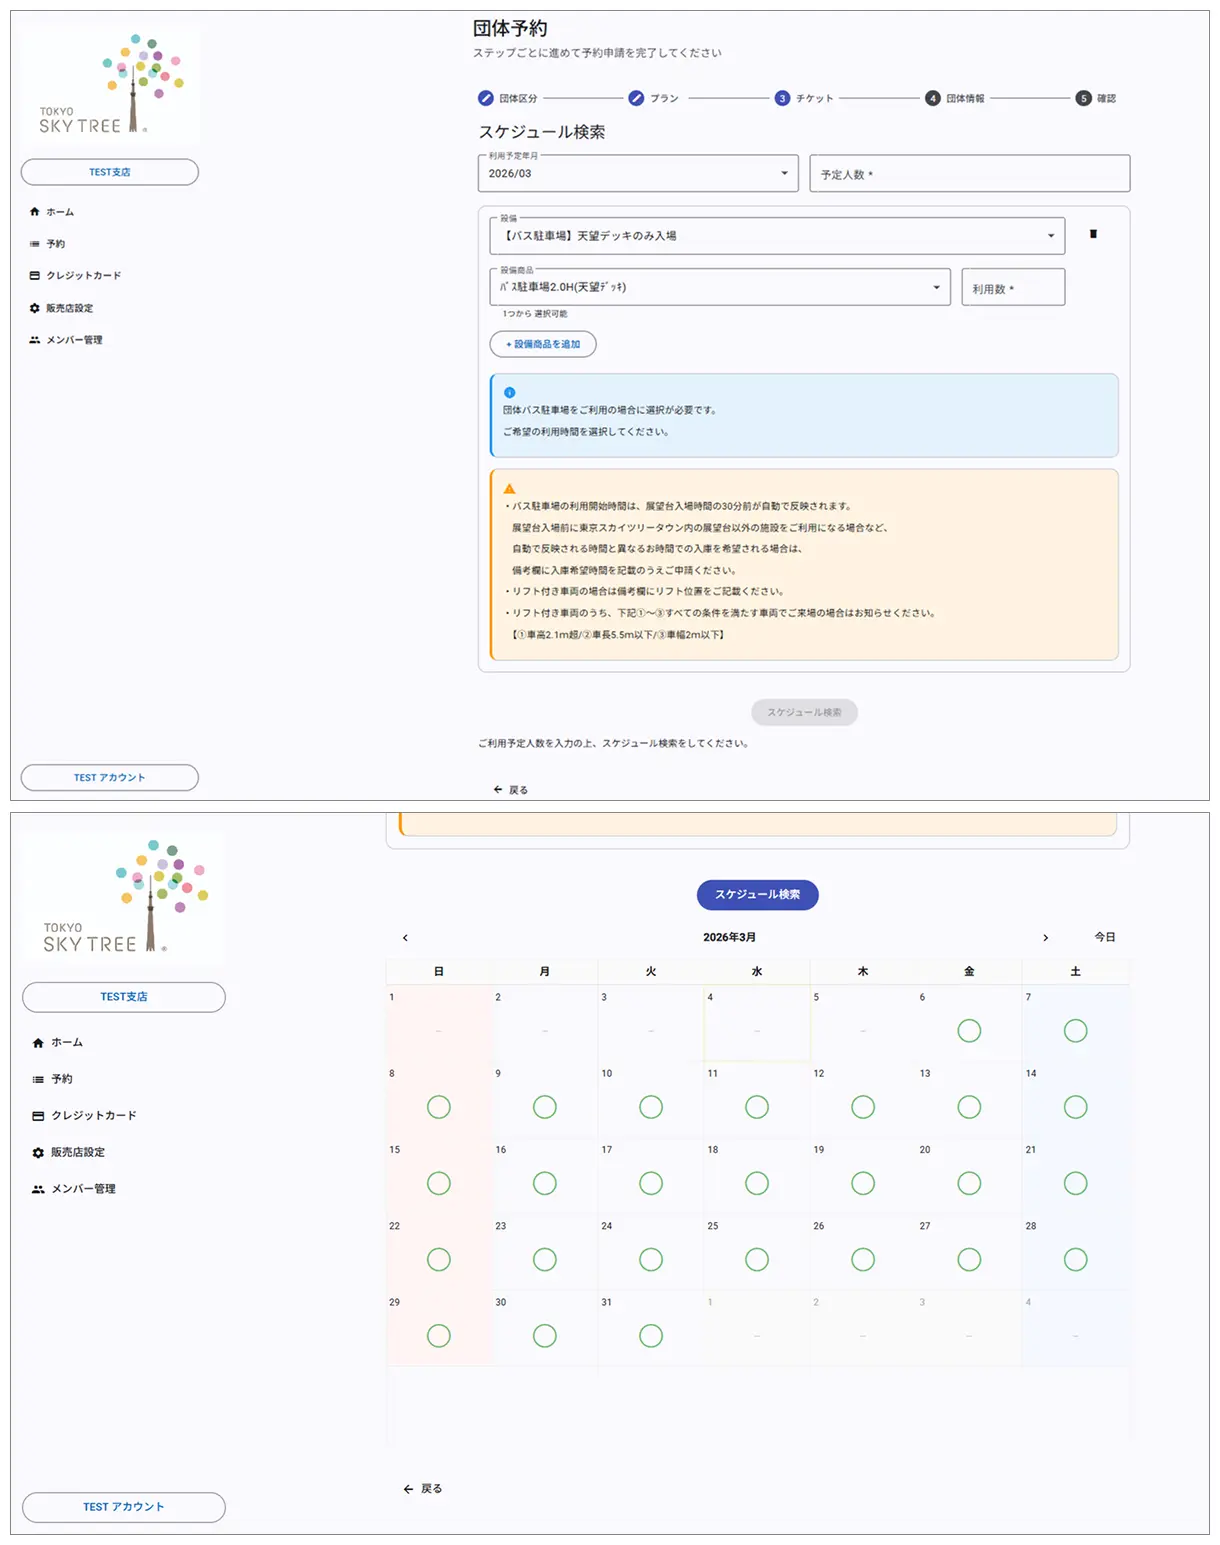Delete the 設備 row with trash icon
The height and width of the screenshot is (1545, 1220).
pos(1093,234)
